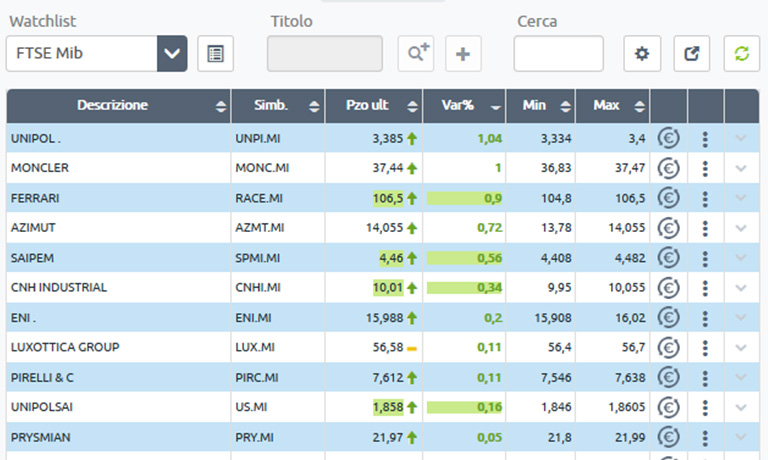This screenshot has width=768, height=460.
Task: Sort by Descrizione column
Action: tap(119, 106)
